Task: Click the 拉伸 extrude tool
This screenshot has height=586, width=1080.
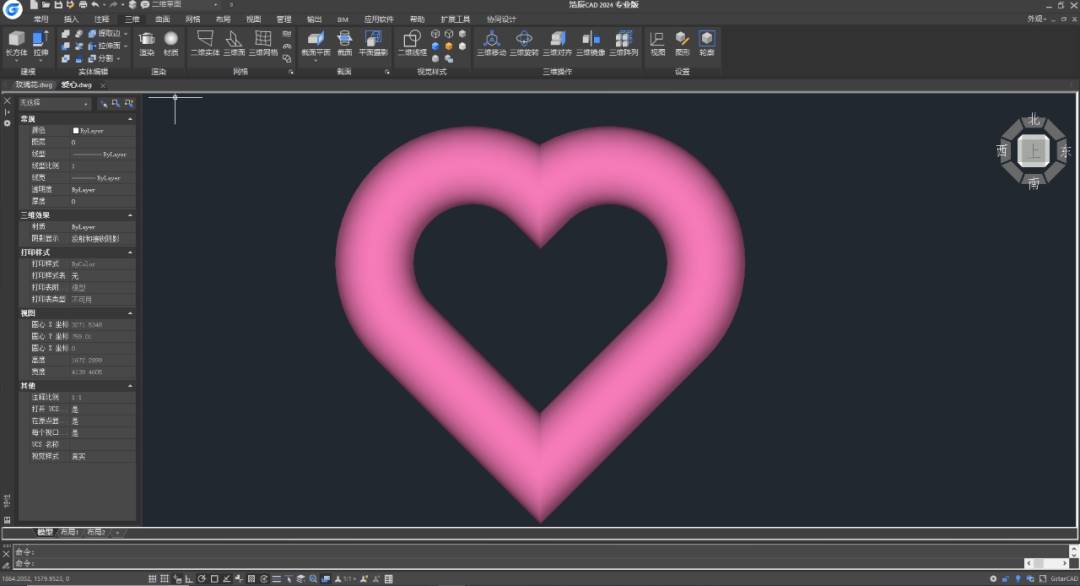Action: point(40,43)
